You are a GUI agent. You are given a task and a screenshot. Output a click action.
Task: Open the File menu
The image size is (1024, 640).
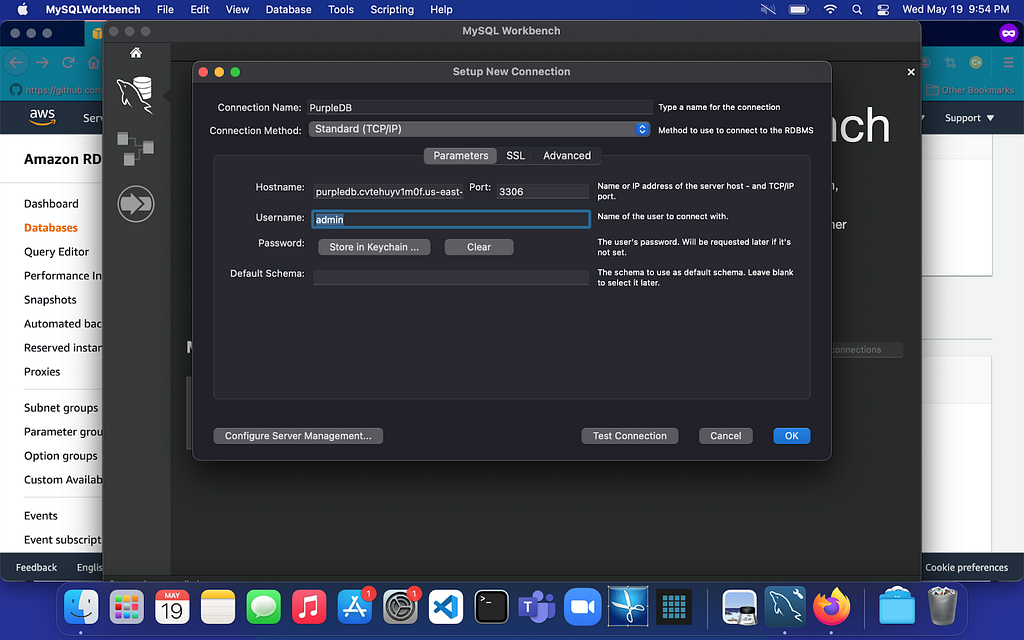(165, 10)
